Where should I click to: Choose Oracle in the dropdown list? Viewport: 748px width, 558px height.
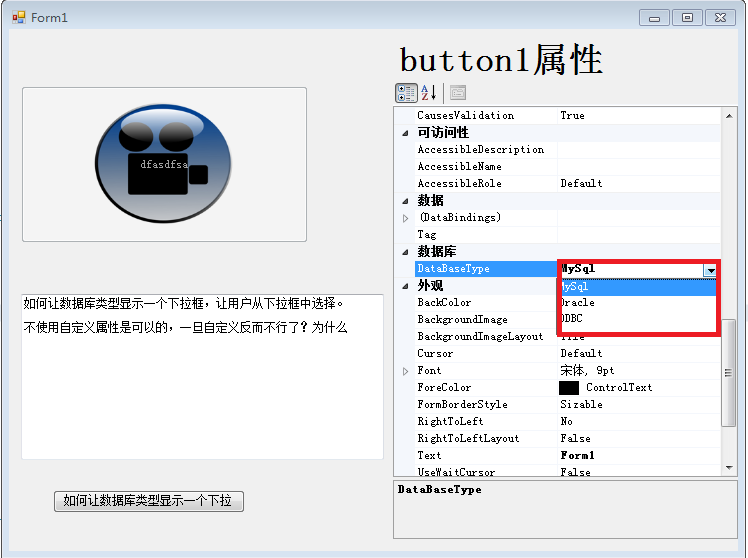pos(639,302)
